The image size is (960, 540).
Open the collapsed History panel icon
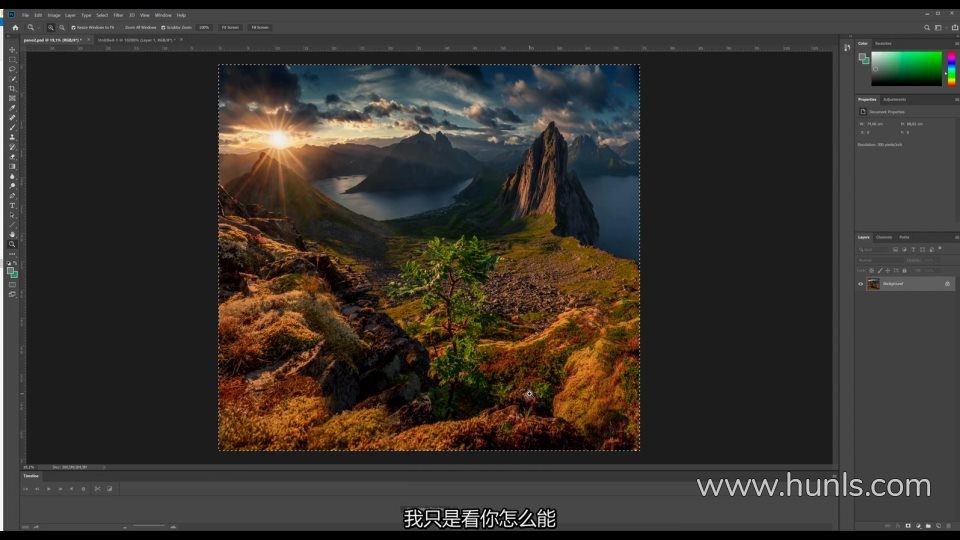tap(847, 47)
